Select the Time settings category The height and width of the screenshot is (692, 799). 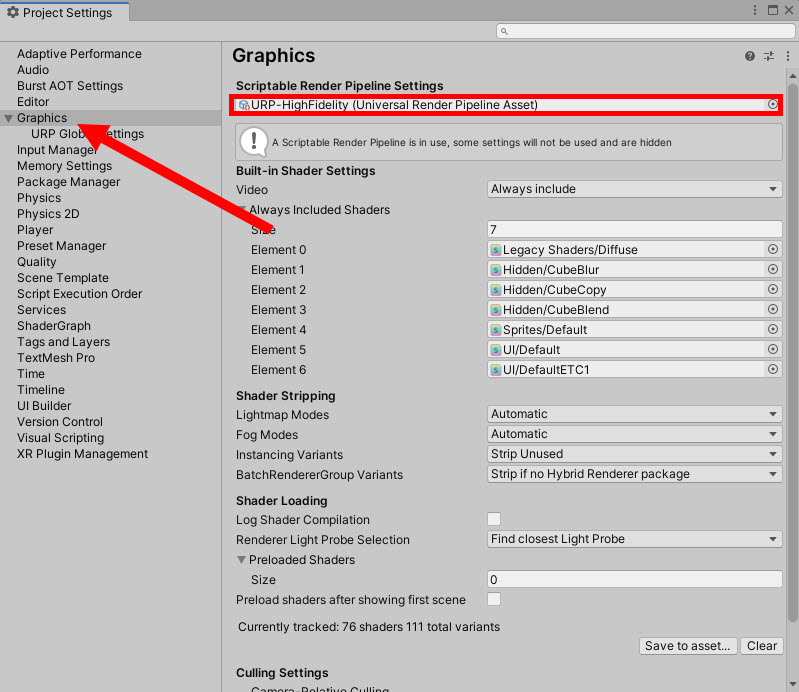point(31,374)
